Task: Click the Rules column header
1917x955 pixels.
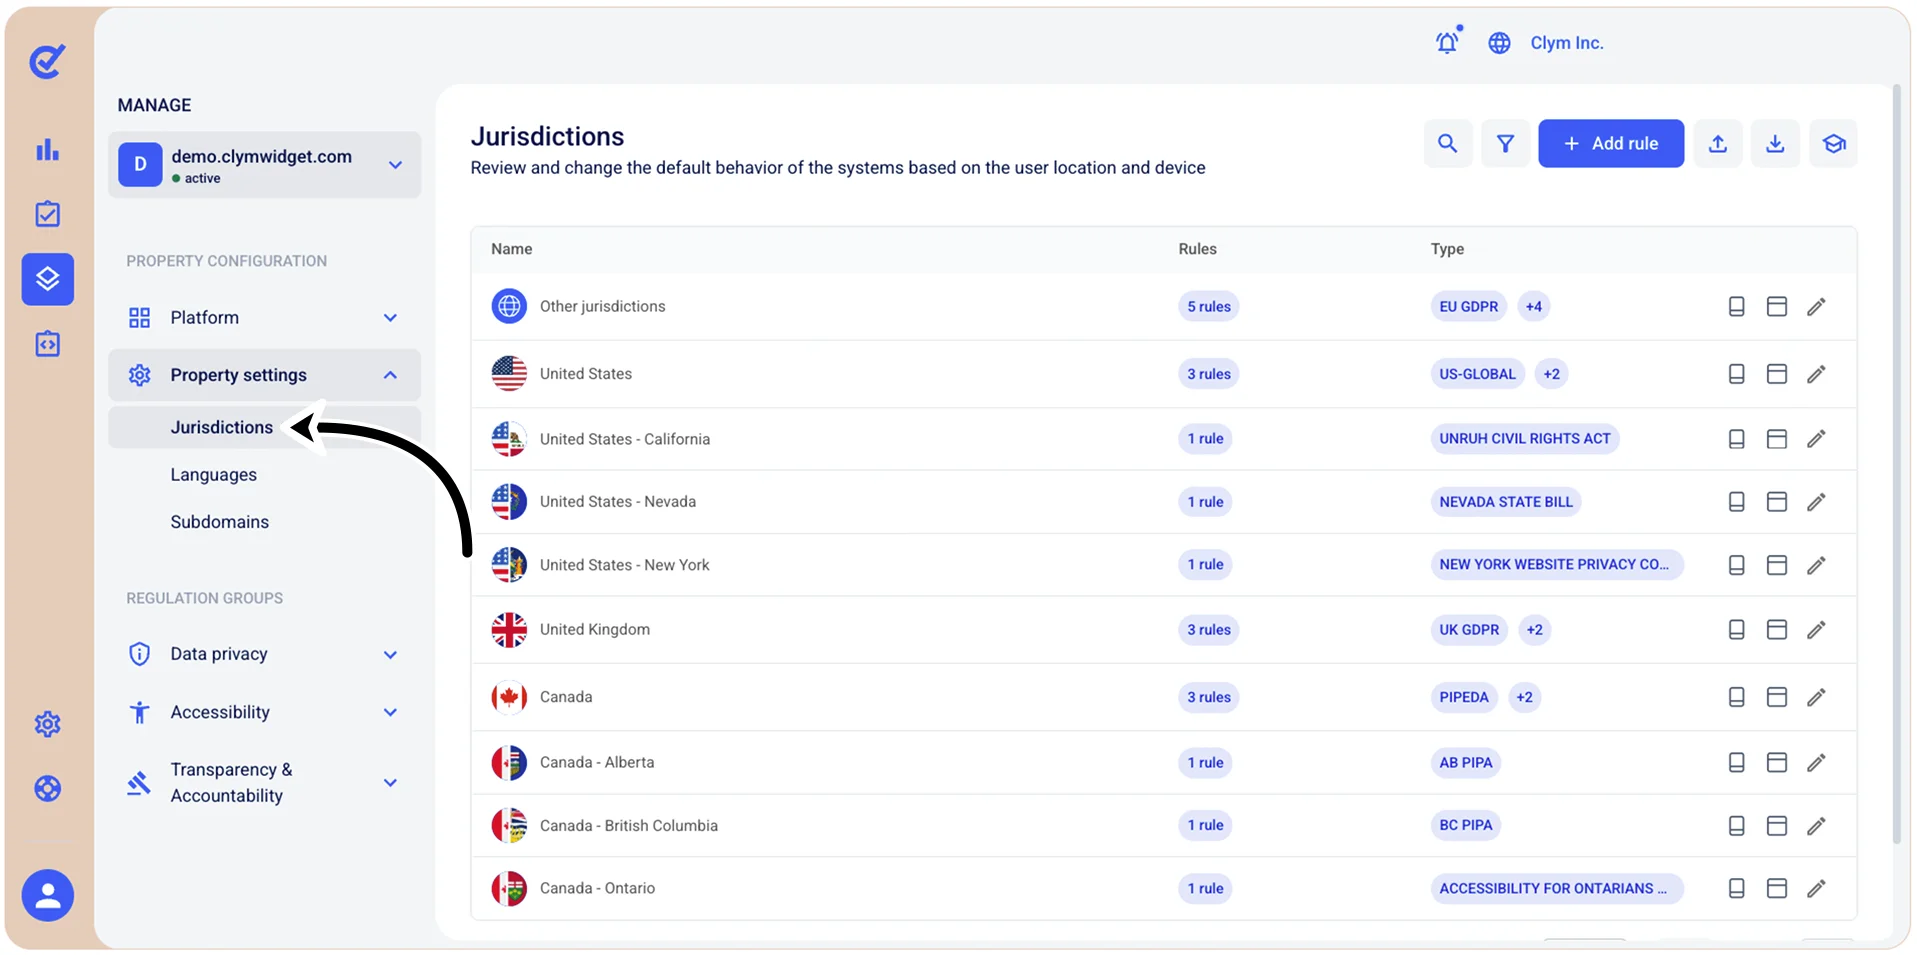Action: [x=1197, y=249]
